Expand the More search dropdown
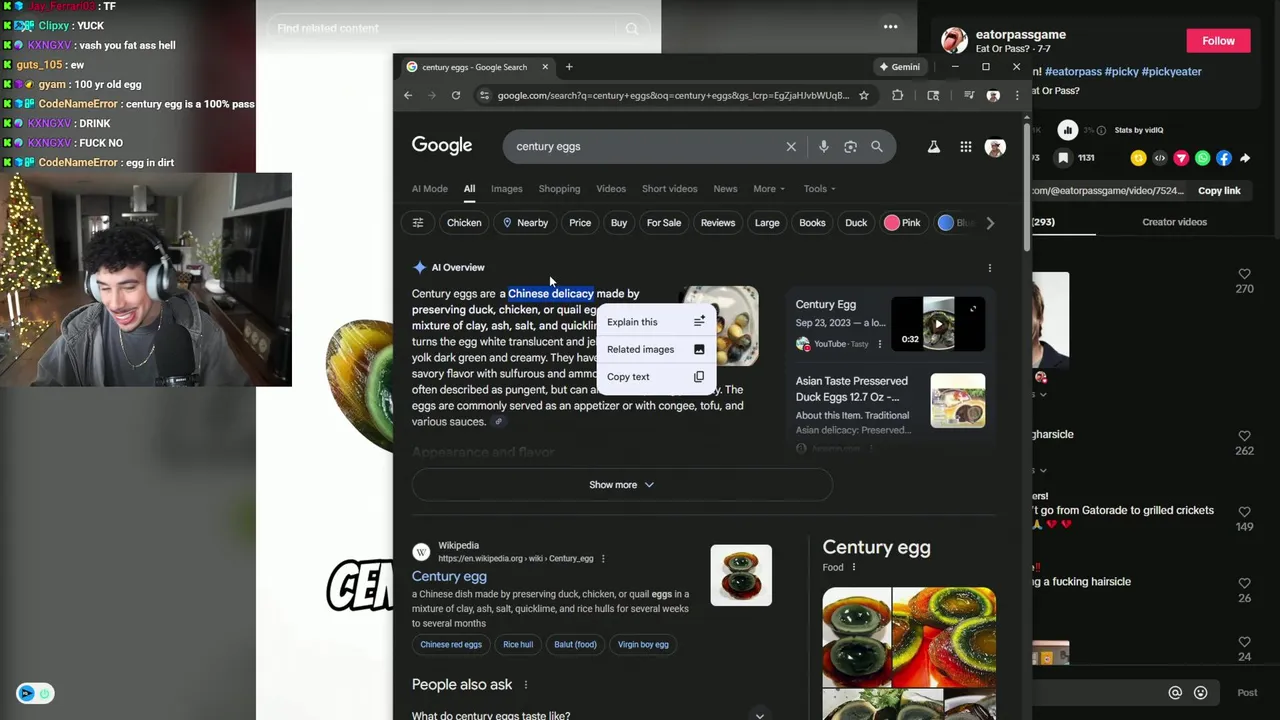This screenshot has width=1280, height=720. (x=769, y=189)
